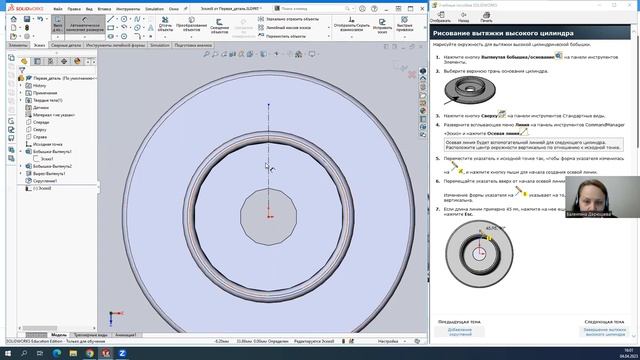Click Quick Snaps tool

click(404, 24)
